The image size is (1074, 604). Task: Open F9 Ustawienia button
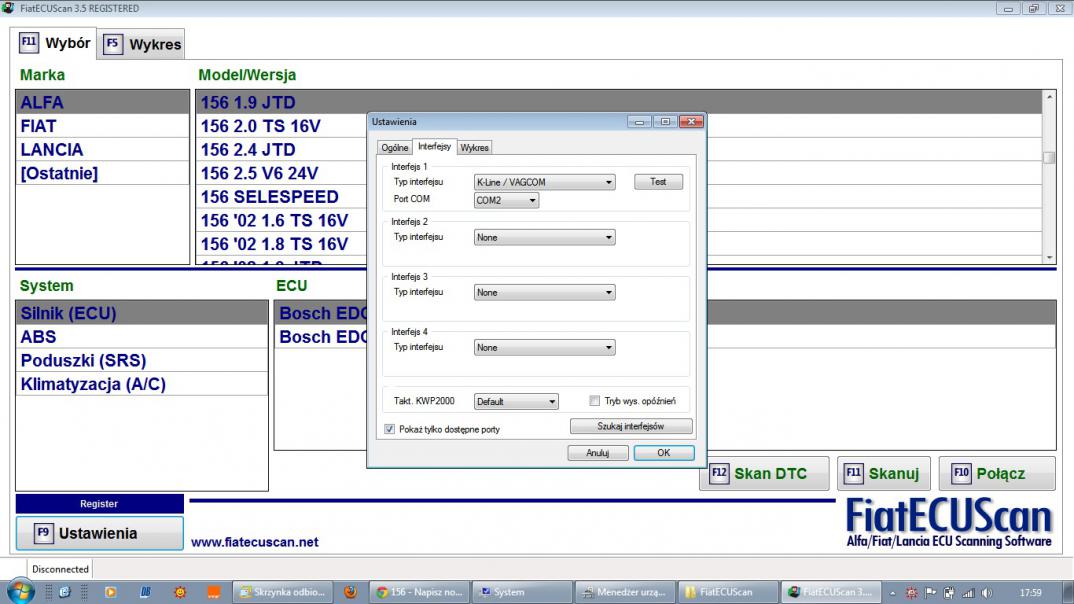[x=99, y=533]
